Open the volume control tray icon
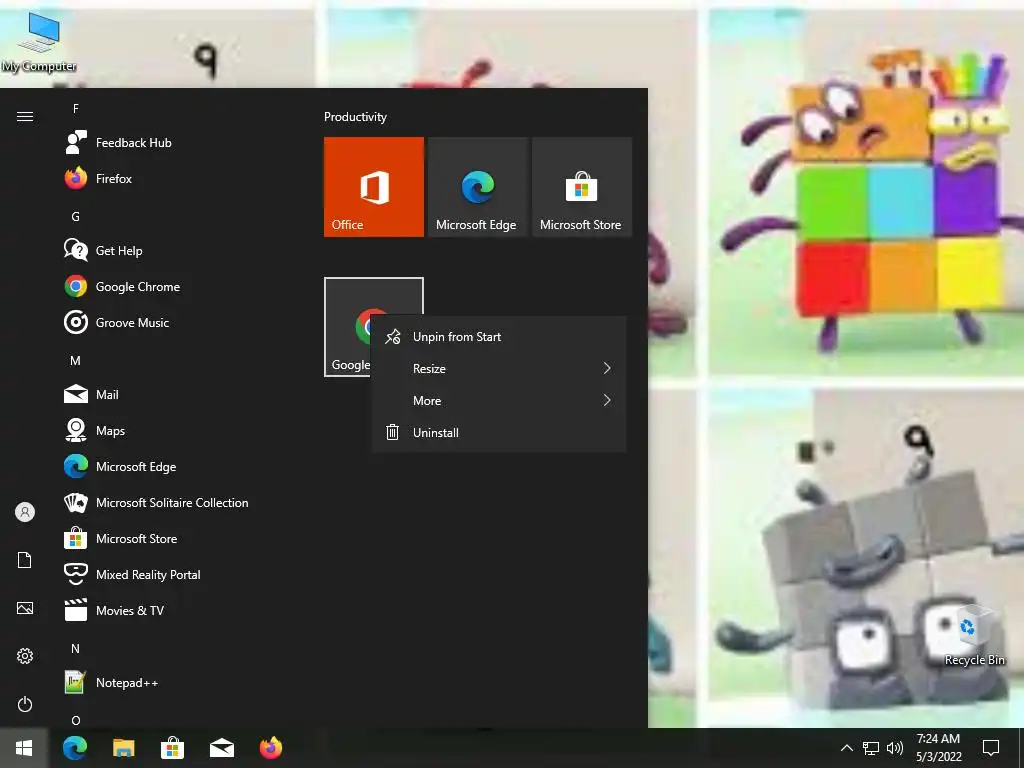The height and width of the screenshot is (768, 1024). [895, 748]
